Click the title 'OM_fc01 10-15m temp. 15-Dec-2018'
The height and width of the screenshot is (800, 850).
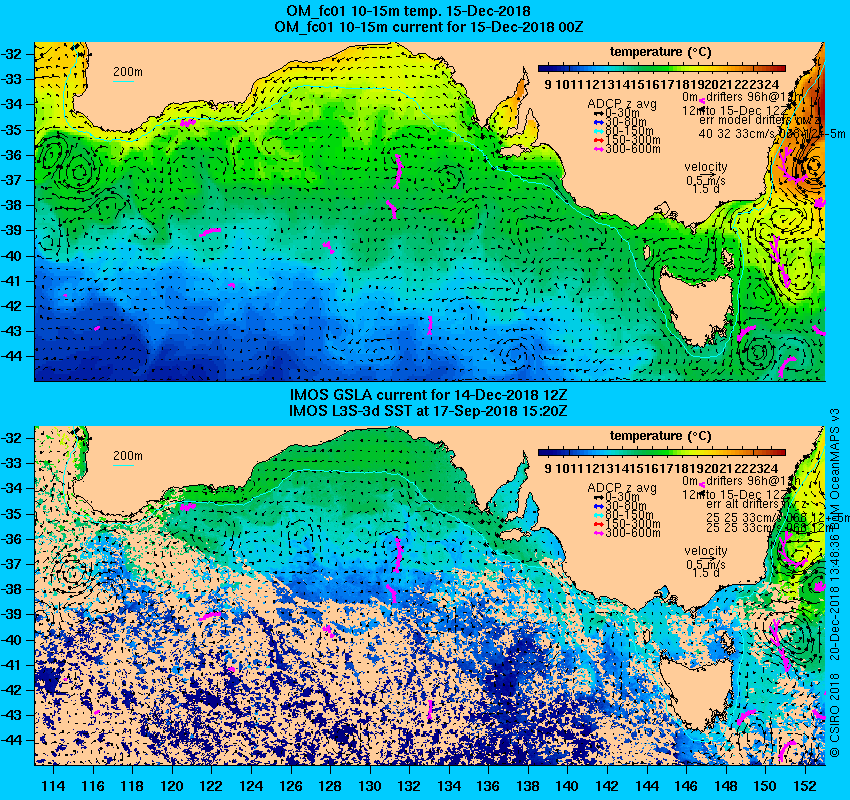pos(408,11)
